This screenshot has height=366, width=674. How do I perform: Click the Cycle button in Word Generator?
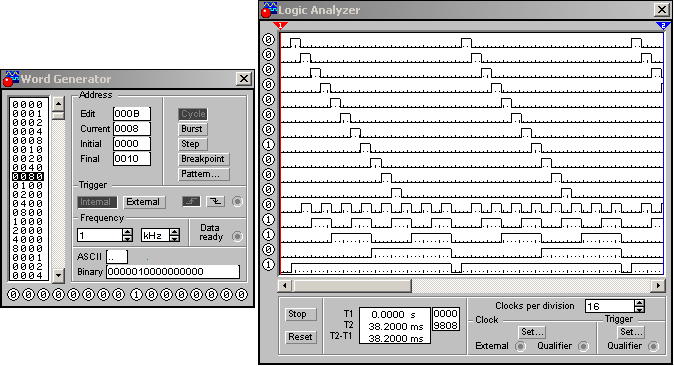pos(193,114)
